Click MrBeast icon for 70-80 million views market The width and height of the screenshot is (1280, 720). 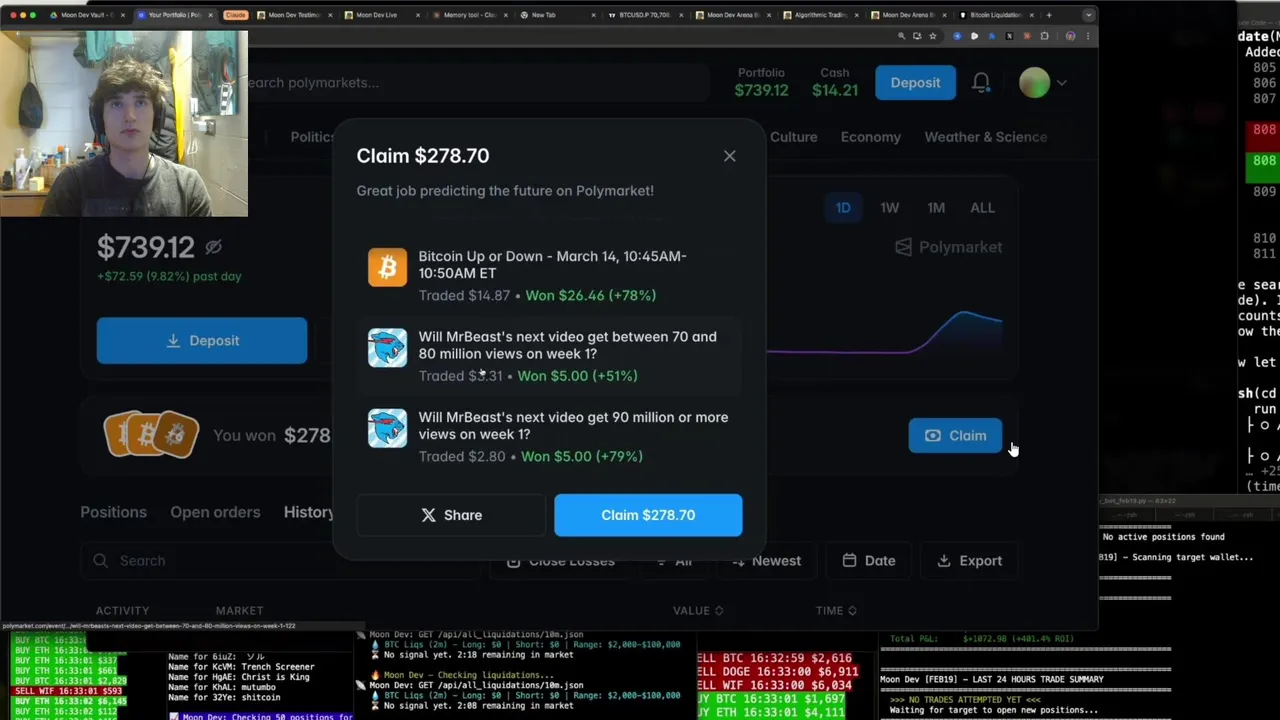(x=387, y=348)
